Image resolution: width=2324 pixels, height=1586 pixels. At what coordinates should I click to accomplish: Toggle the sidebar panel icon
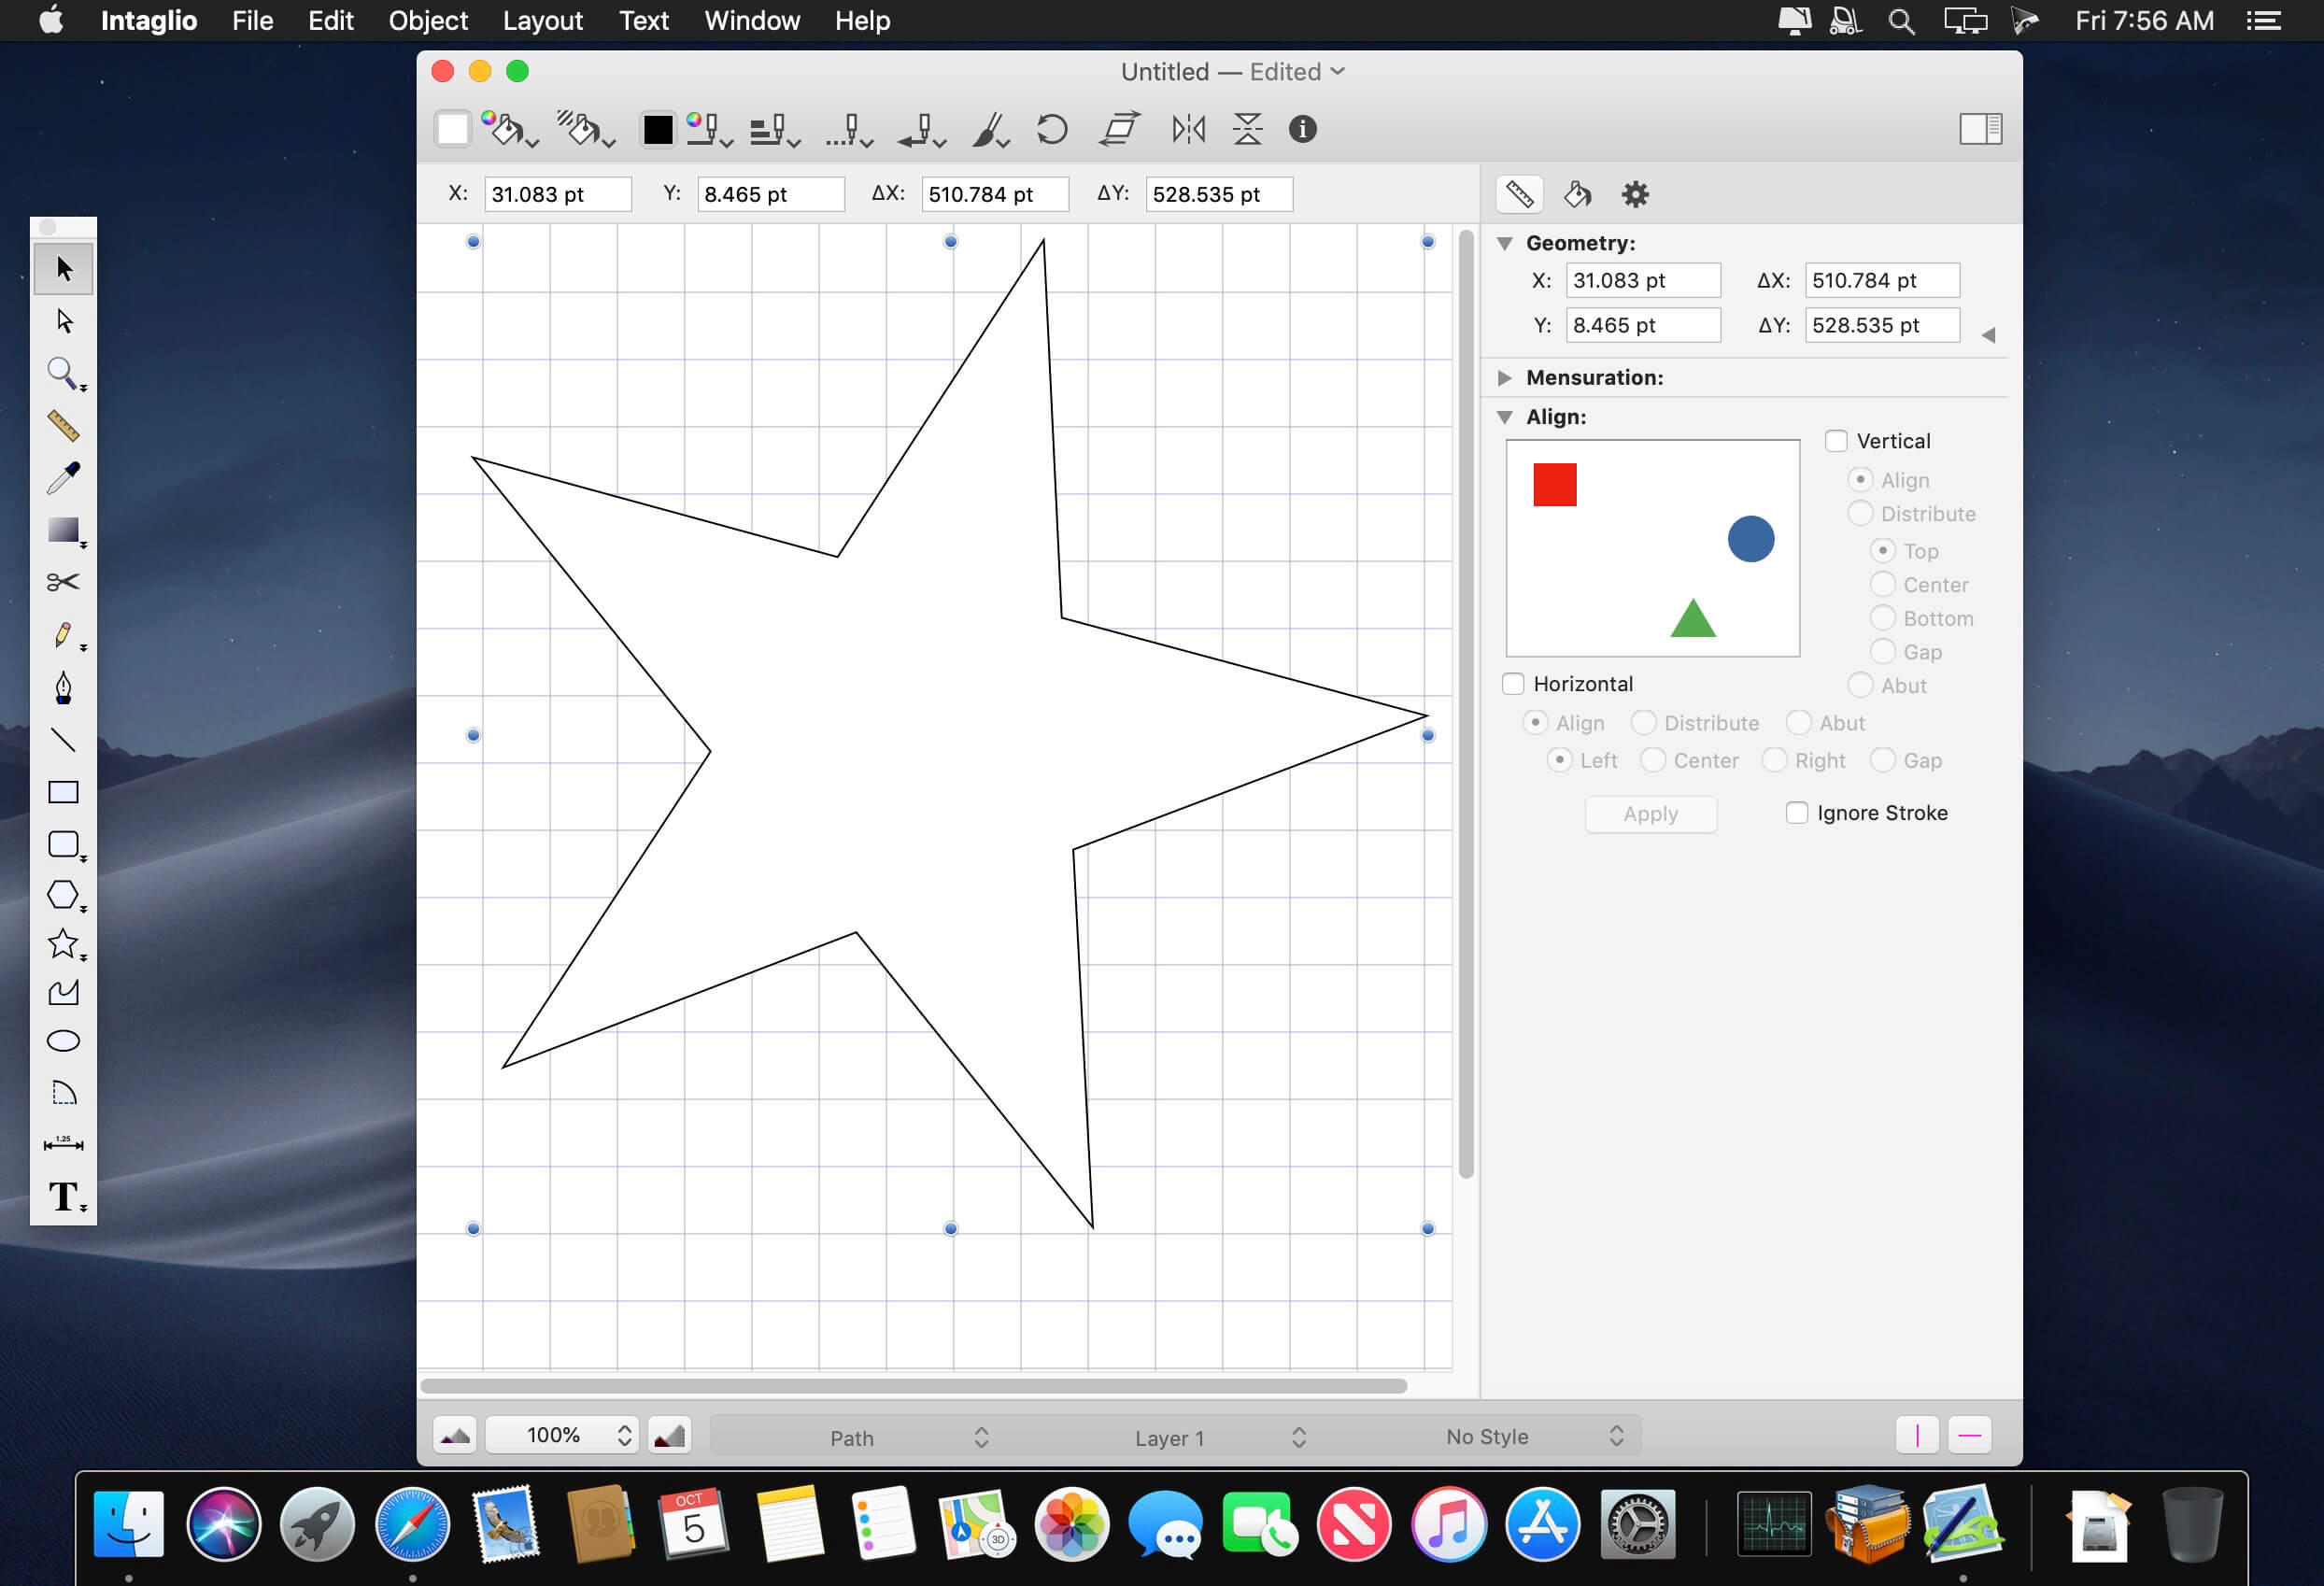[x=1980, y=129]
